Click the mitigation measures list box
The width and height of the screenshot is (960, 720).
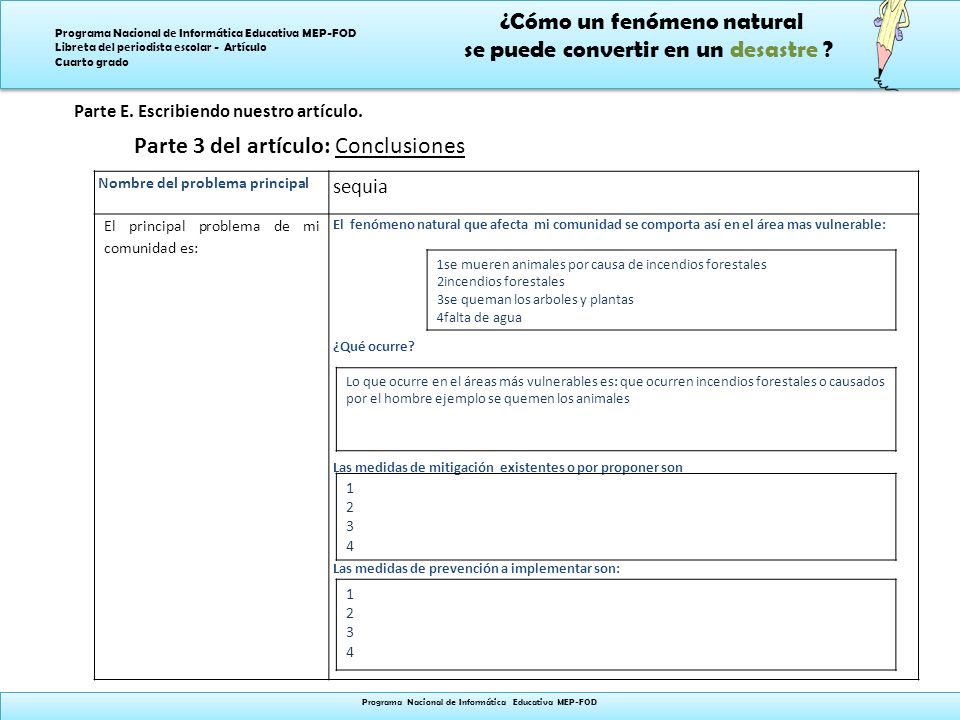[616, 517]
